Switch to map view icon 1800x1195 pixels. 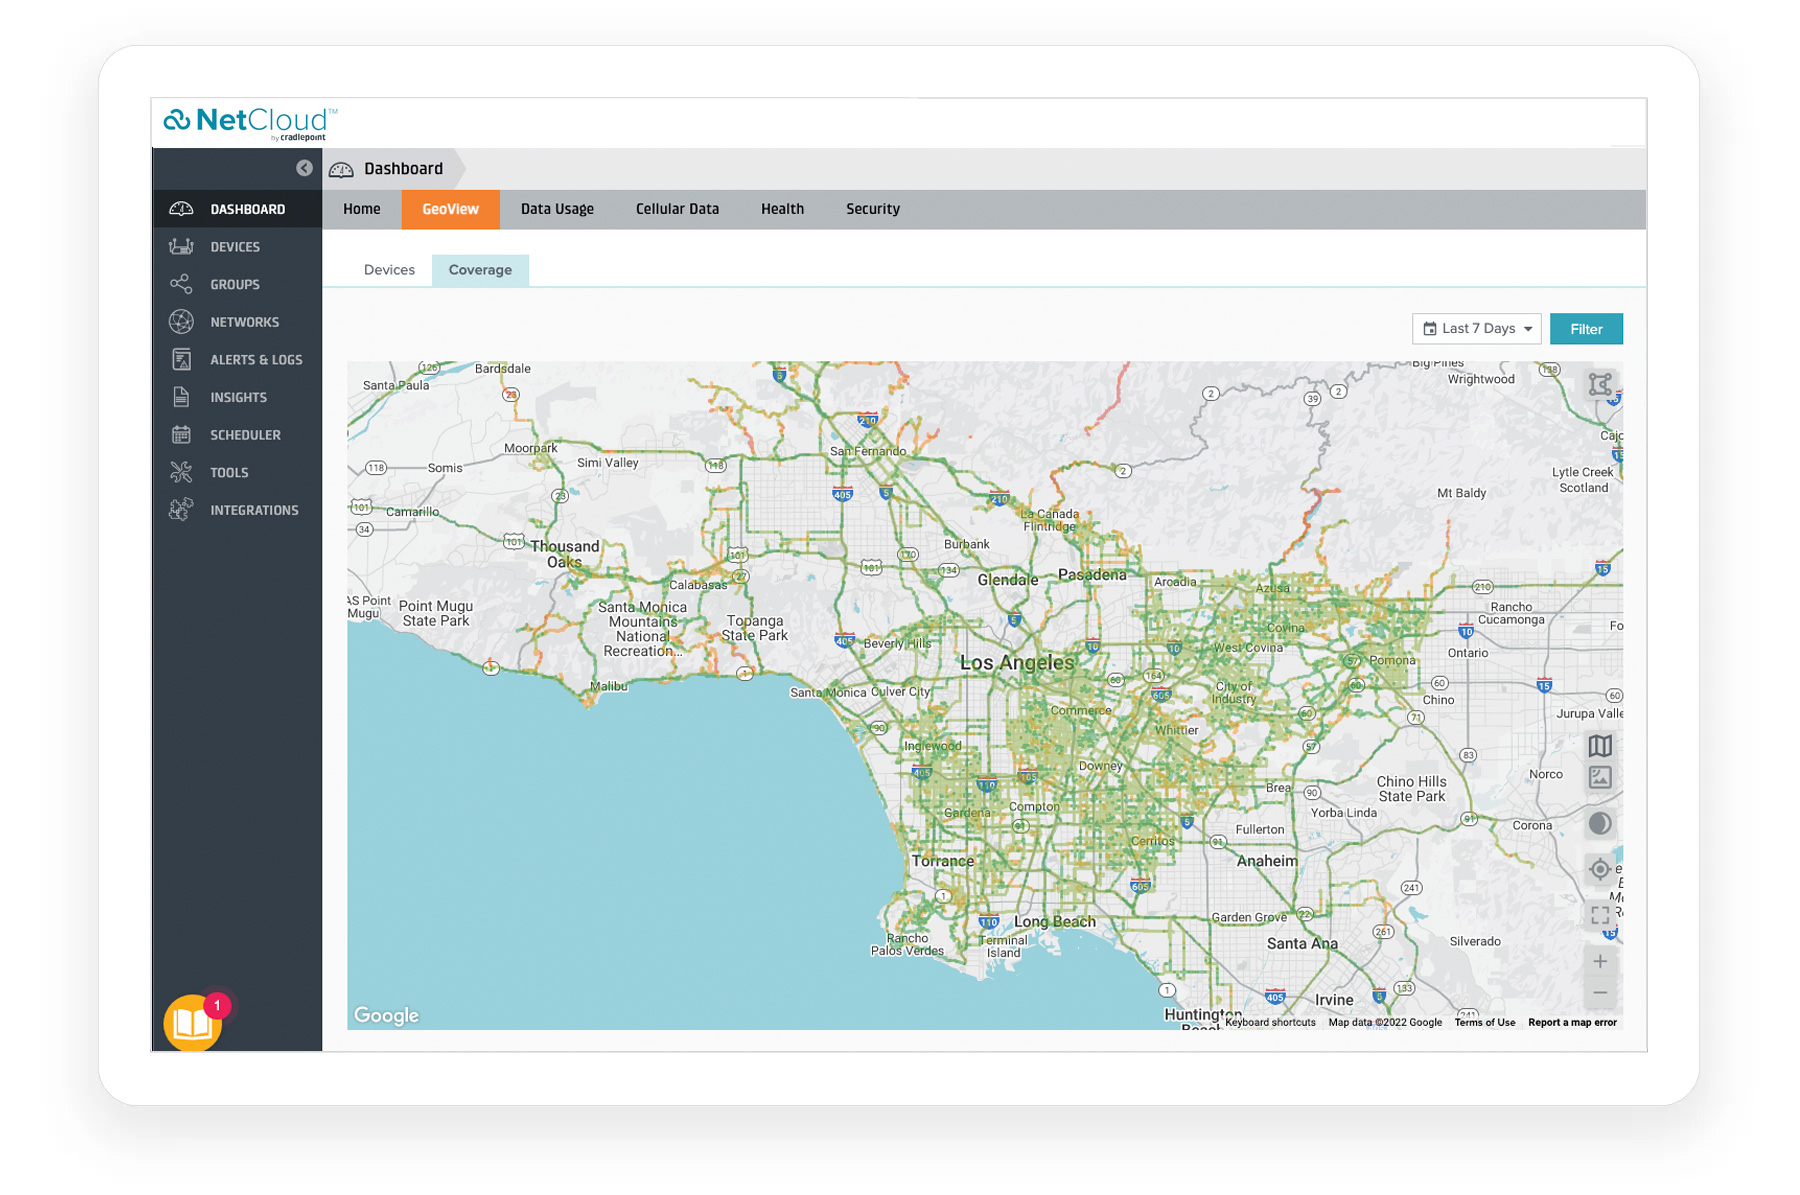[1600, 746]
